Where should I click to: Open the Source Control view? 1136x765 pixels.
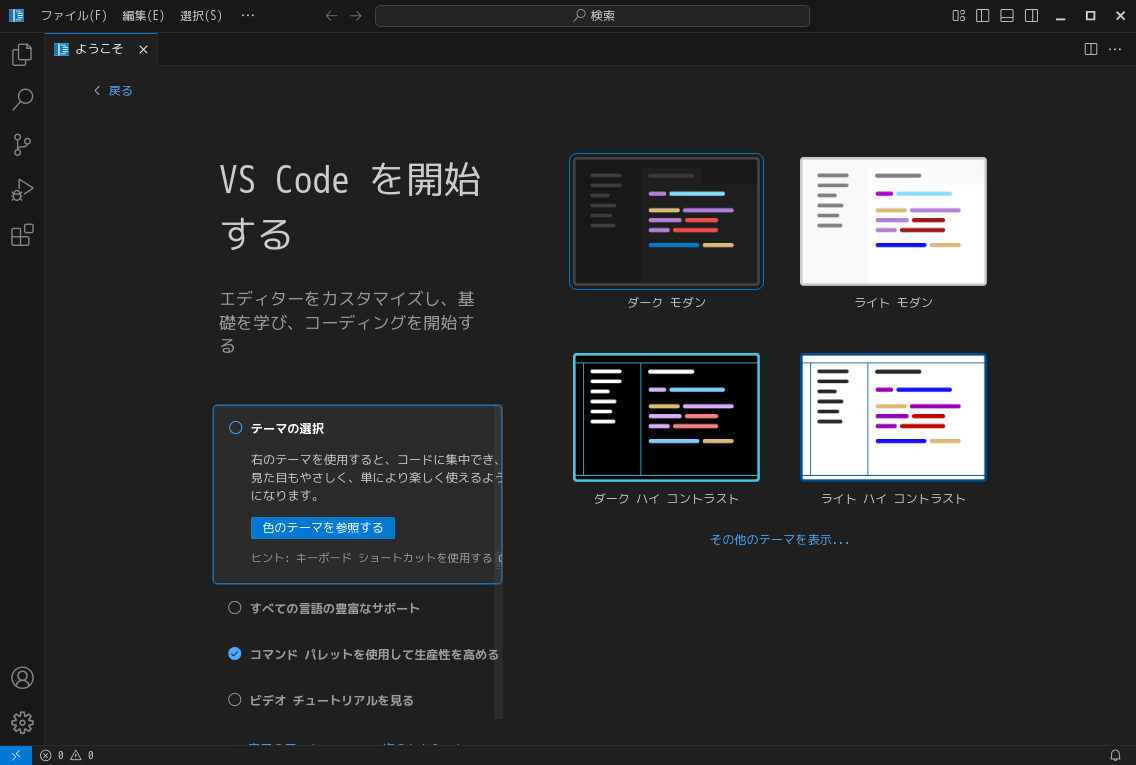pos(22,144)
